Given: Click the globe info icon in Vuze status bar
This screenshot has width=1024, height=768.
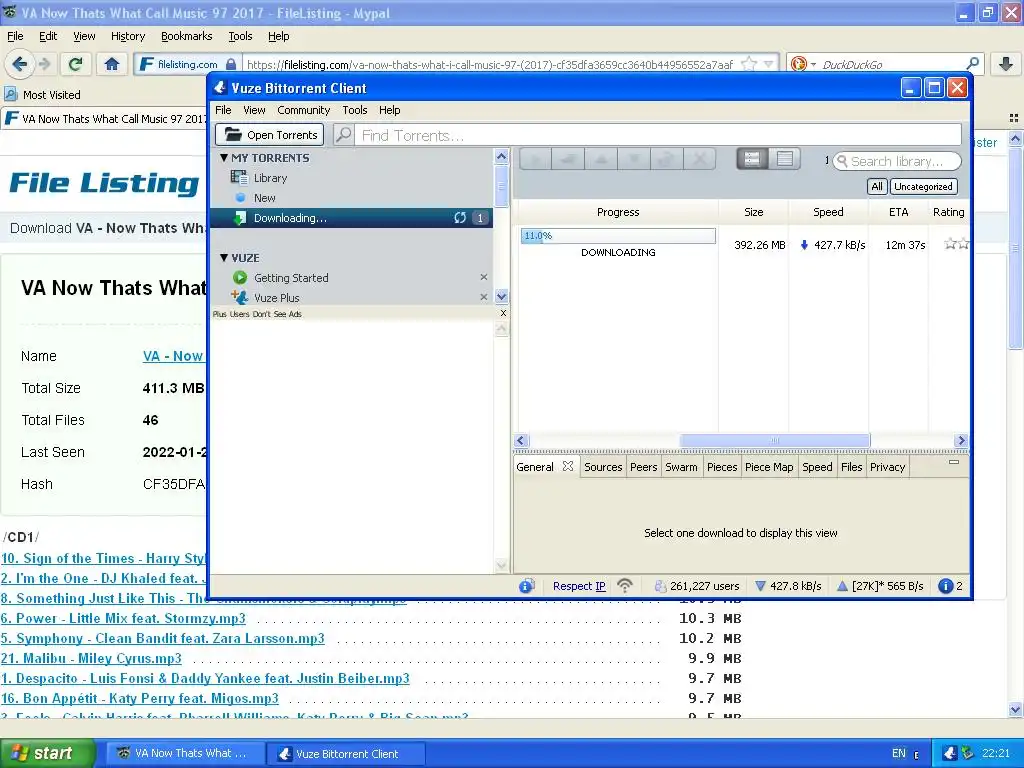Looking at the screenshot, I should click(526, 586).
